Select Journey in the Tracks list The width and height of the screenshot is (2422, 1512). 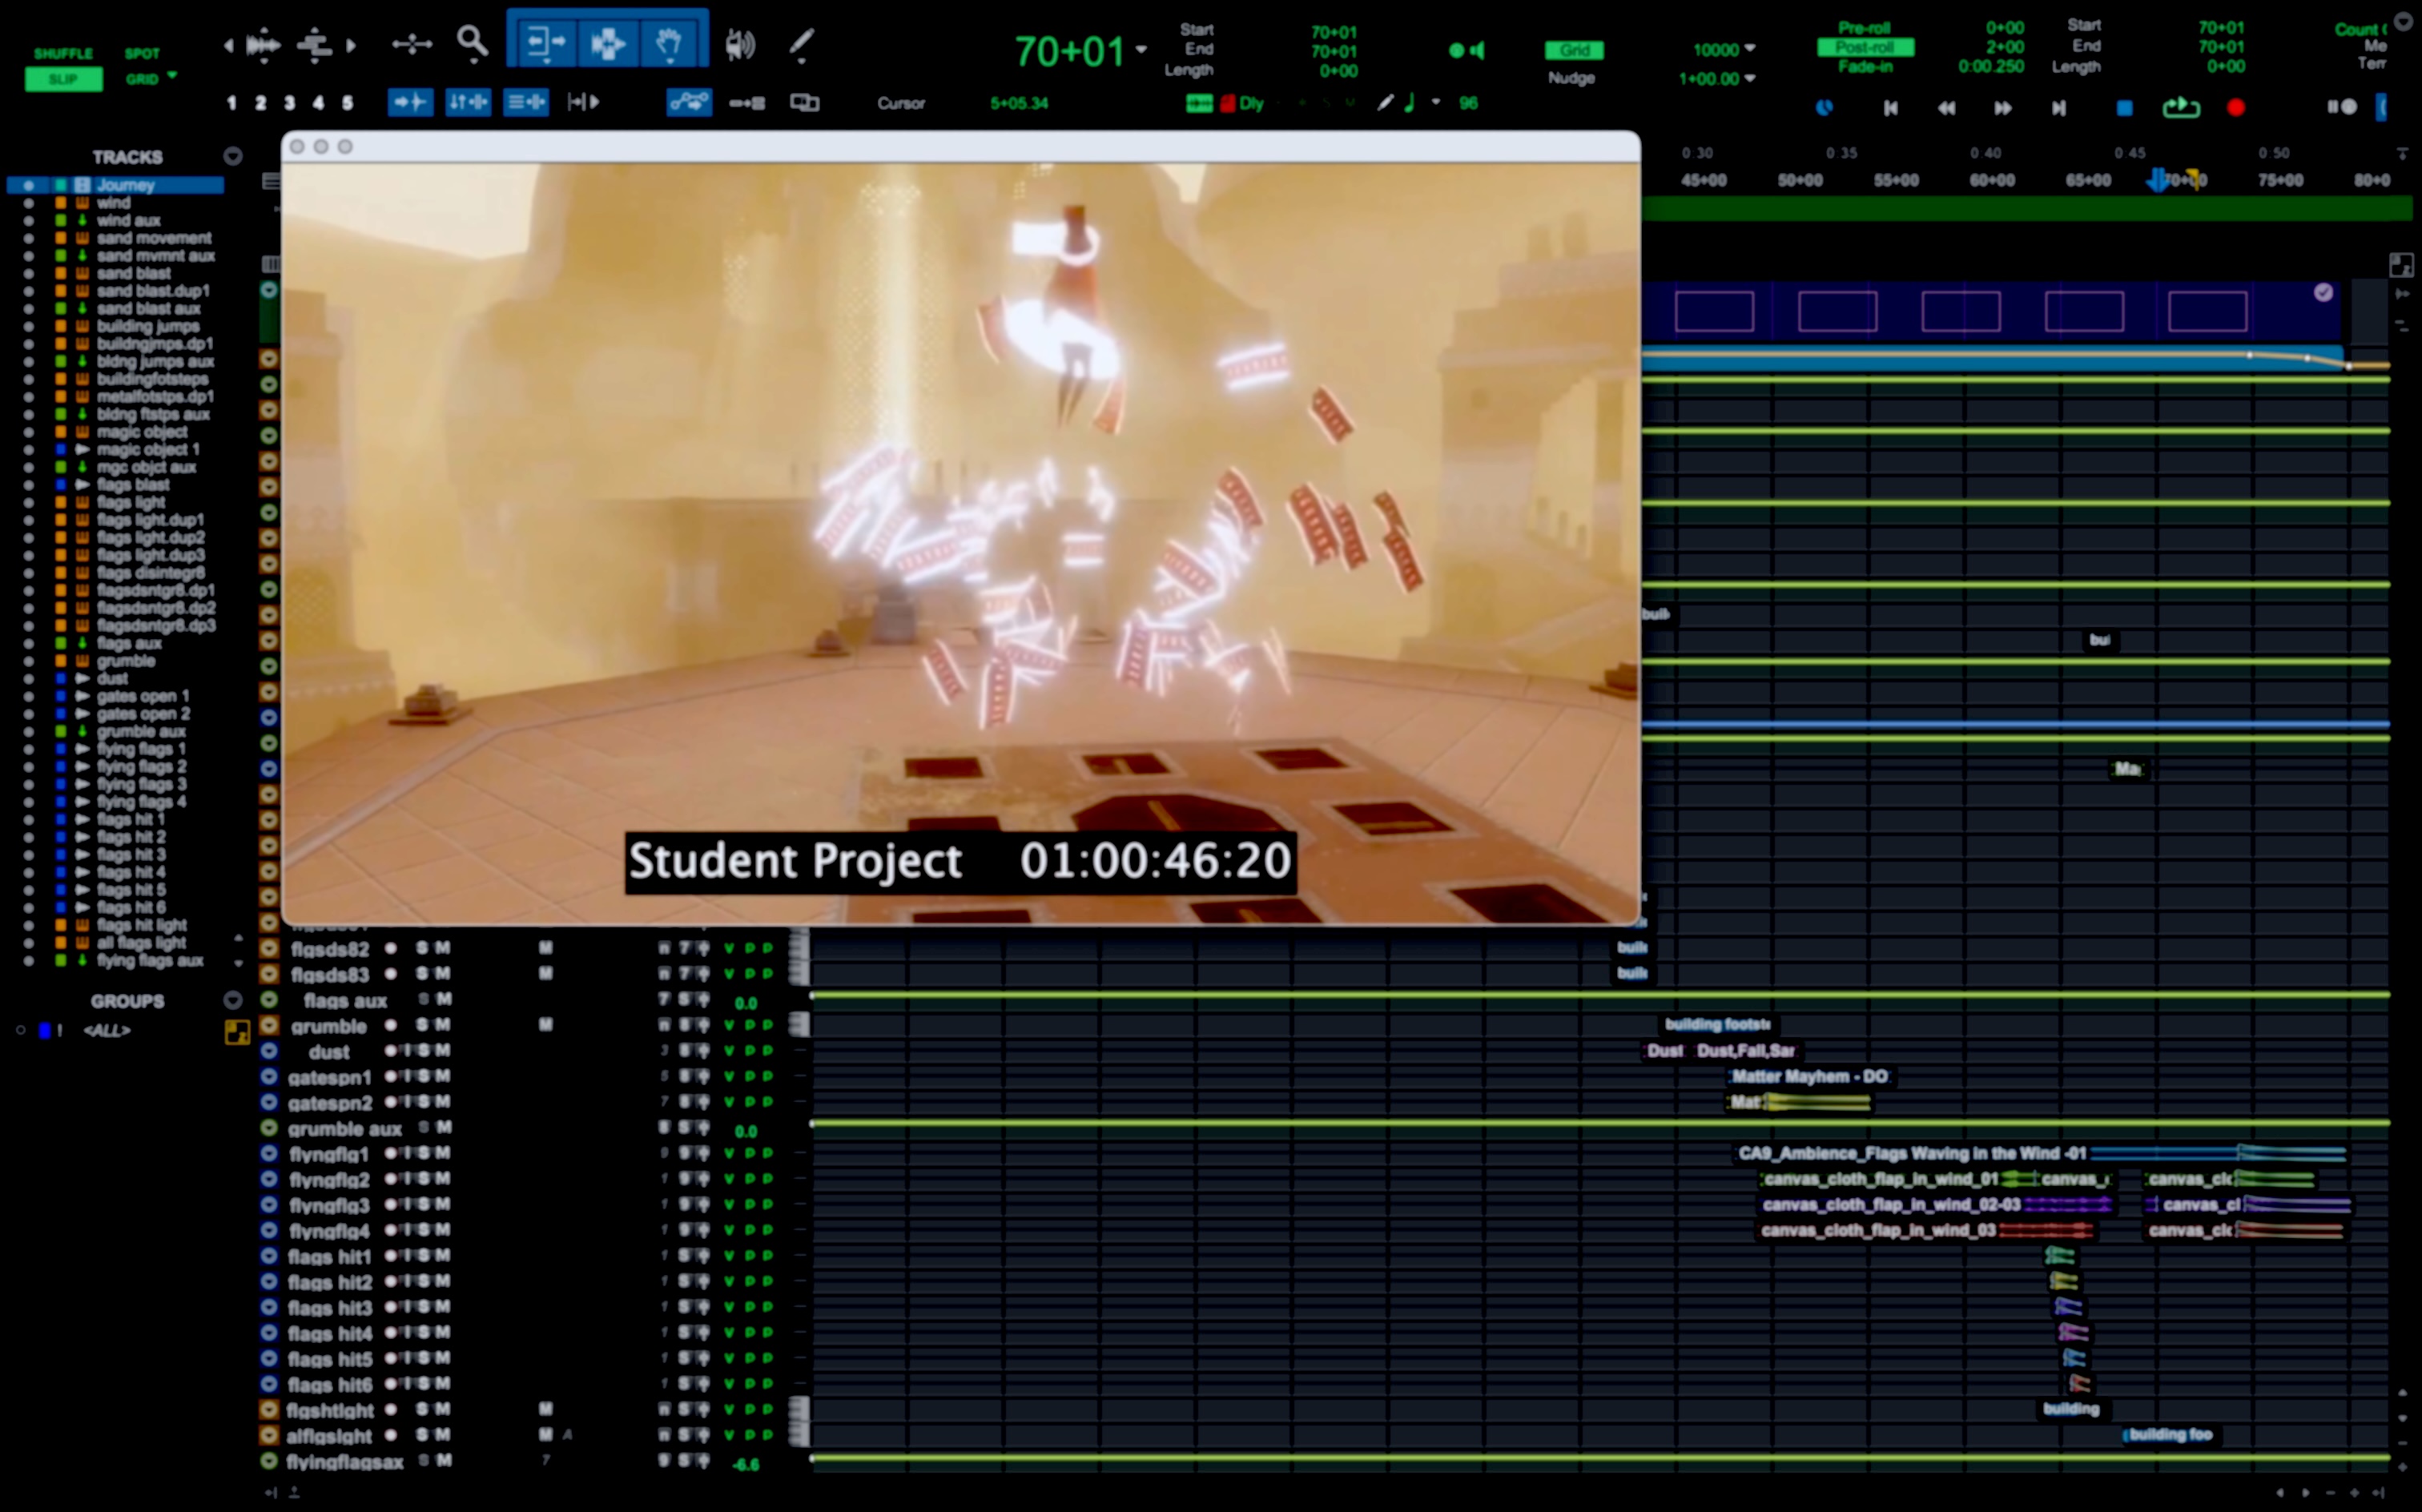tap(125, 185)
